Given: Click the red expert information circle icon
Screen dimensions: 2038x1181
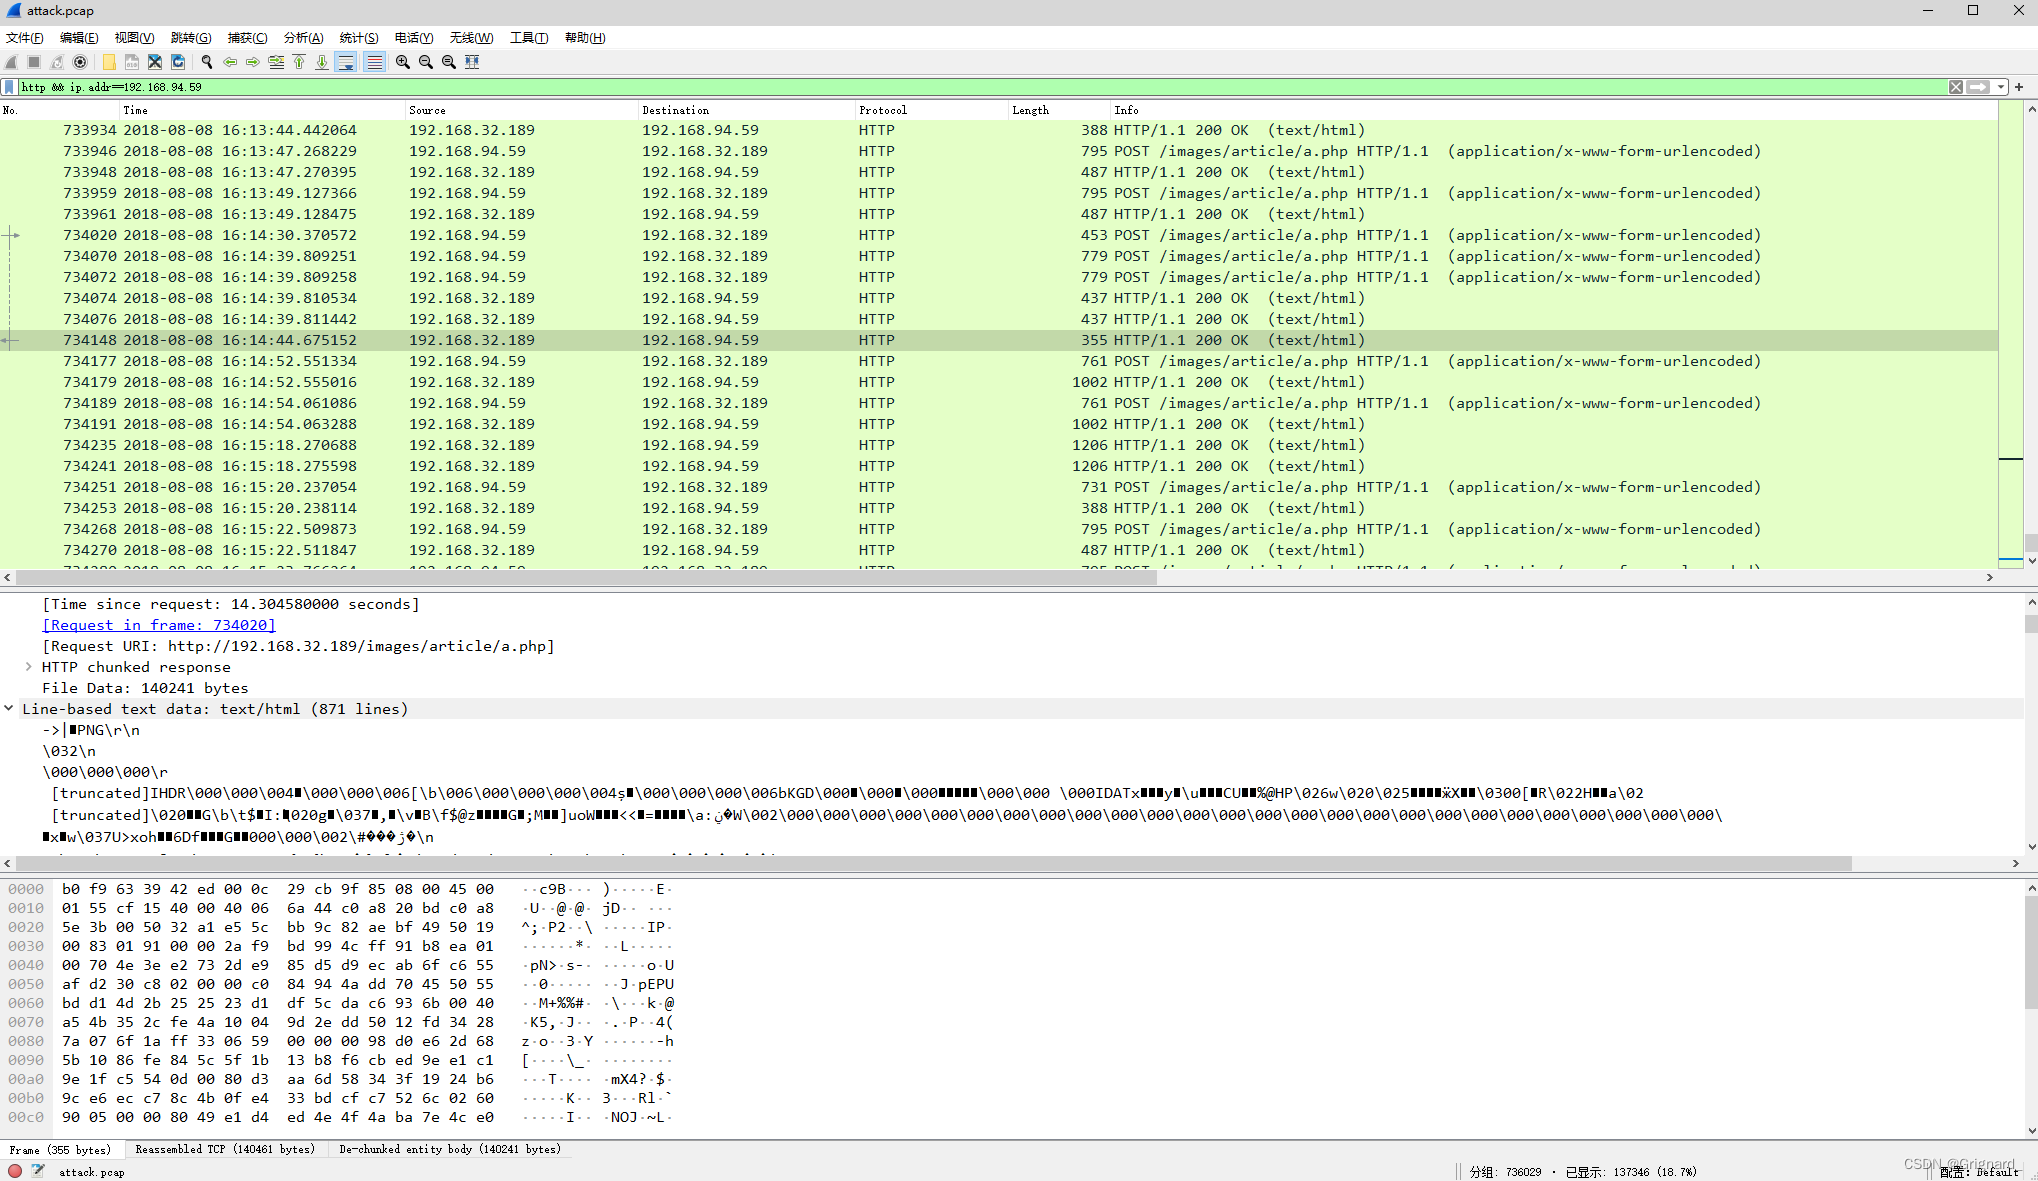Looking at the screenshot, I should click(x=15, y=1171).
